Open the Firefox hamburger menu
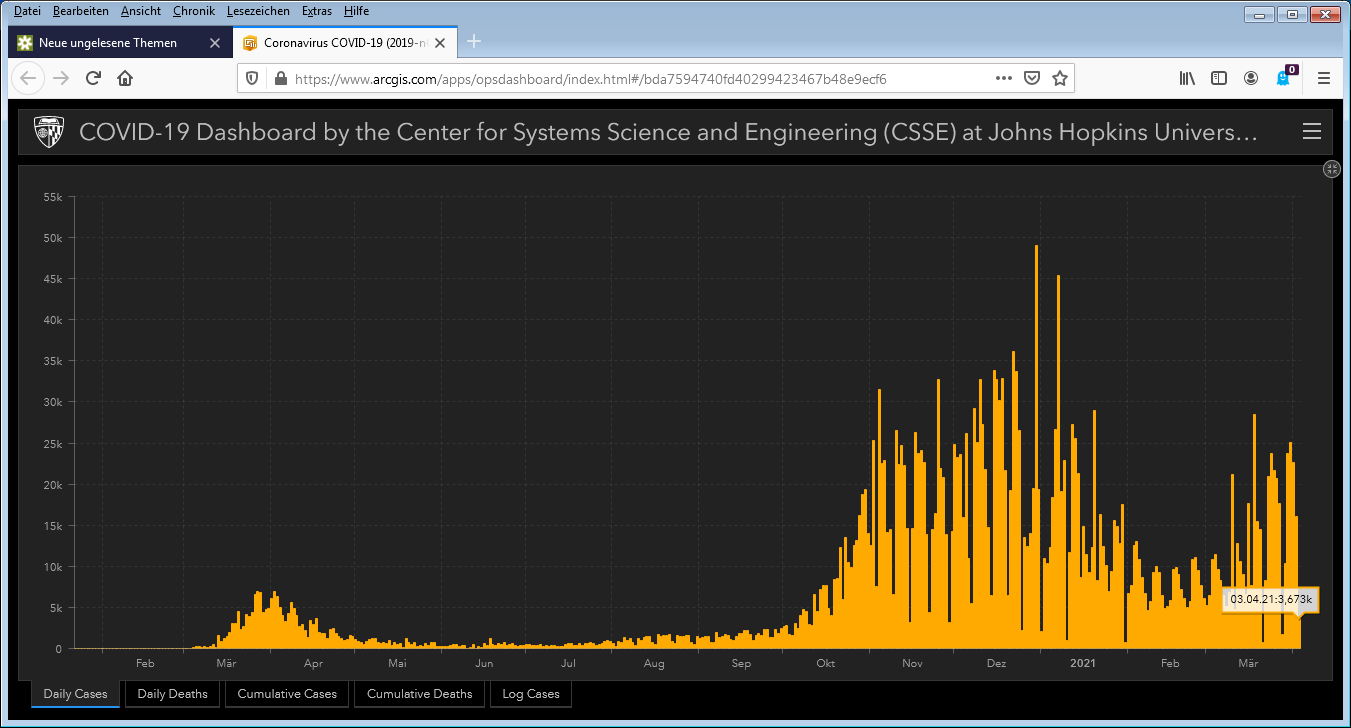The height and width of the screenshot is (728, 1351). [x=1324, y=78]
